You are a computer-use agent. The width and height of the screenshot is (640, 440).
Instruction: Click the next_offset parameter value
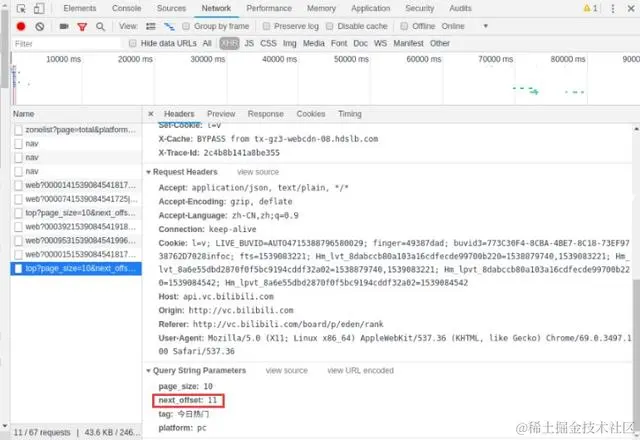pos(212,400)
